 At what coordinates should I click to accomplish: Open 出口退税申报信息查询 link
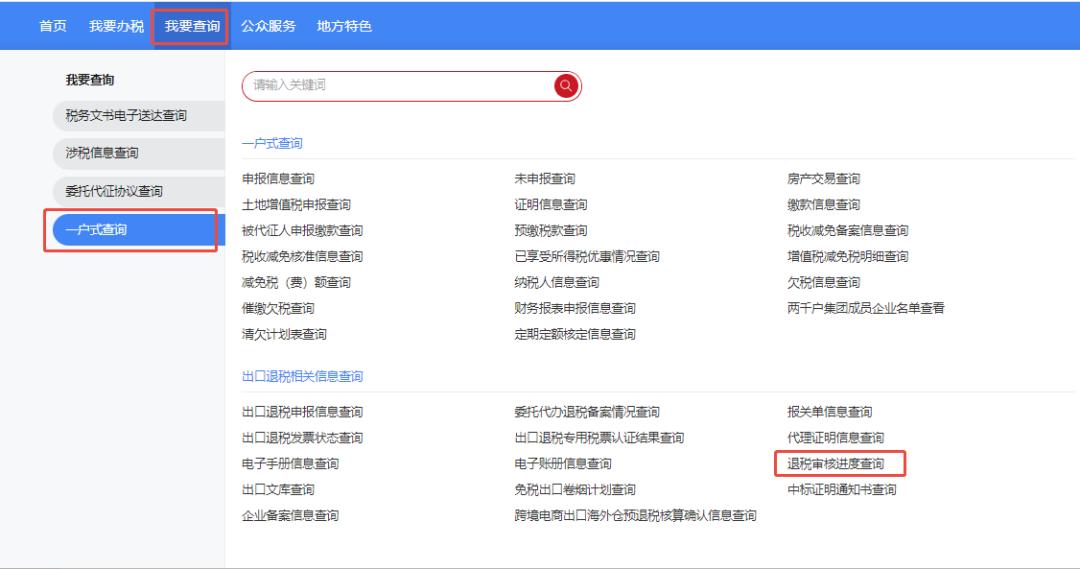pyautogui.click(x=302, y=412)
